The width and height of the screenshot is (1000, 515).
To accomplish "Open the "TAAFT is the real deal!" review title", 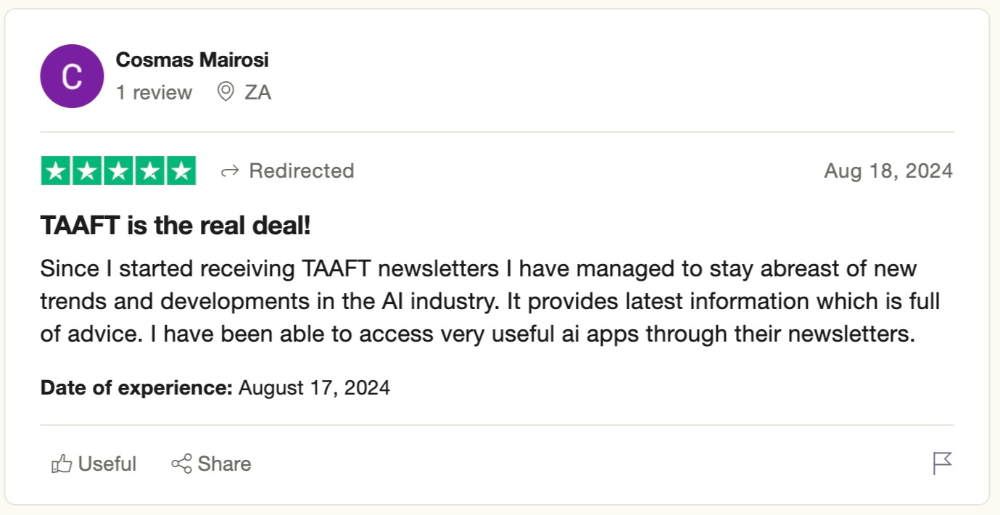I will (x=176, y=226).
